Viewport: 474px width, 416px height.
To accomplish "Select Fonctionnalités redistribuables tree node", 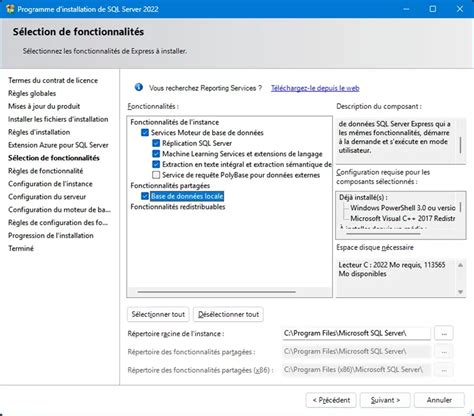I will point(178,207).
